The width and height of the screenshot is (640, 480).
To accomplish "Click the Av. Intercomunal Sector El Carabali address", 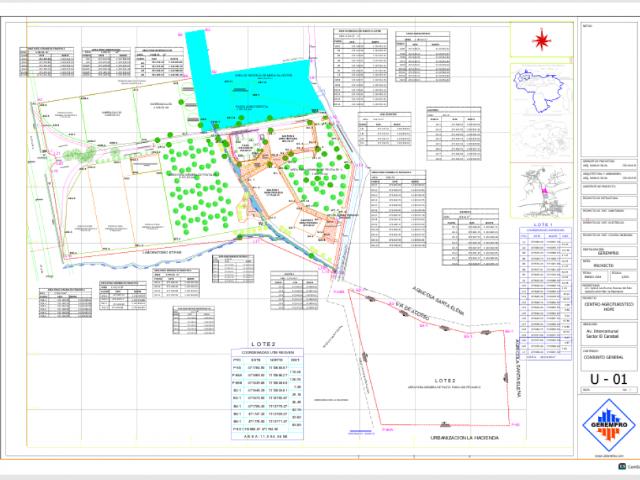I will (x=602, y=334).
